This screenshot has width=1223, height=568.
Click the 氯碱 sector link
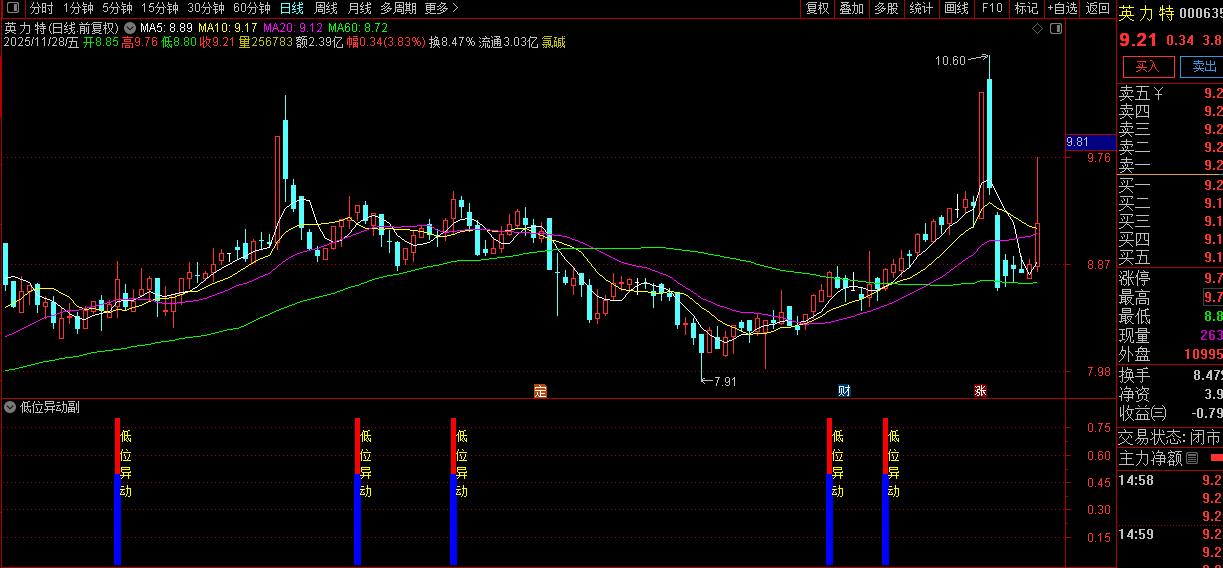[x=554, y=43]
